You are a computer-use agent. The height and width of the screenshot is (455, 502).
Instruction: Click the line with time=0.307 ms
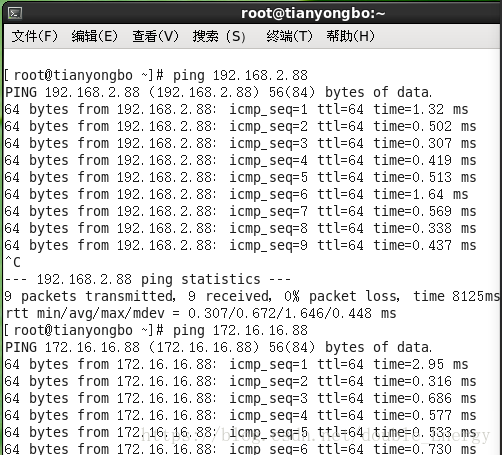240,143
